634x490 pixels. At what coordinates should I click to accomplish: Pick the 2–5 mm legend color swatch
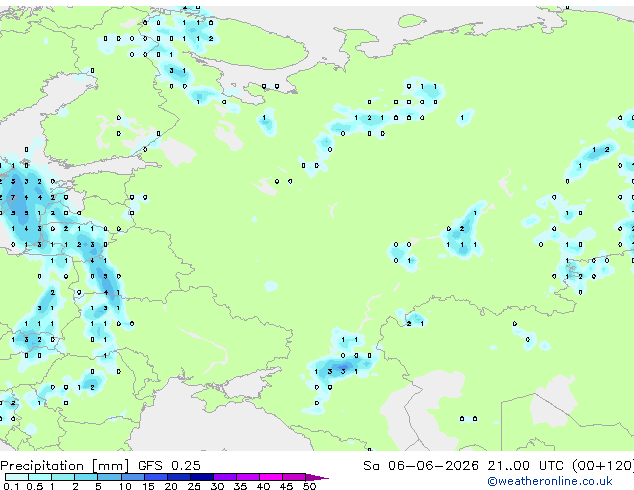coord(86,477)
